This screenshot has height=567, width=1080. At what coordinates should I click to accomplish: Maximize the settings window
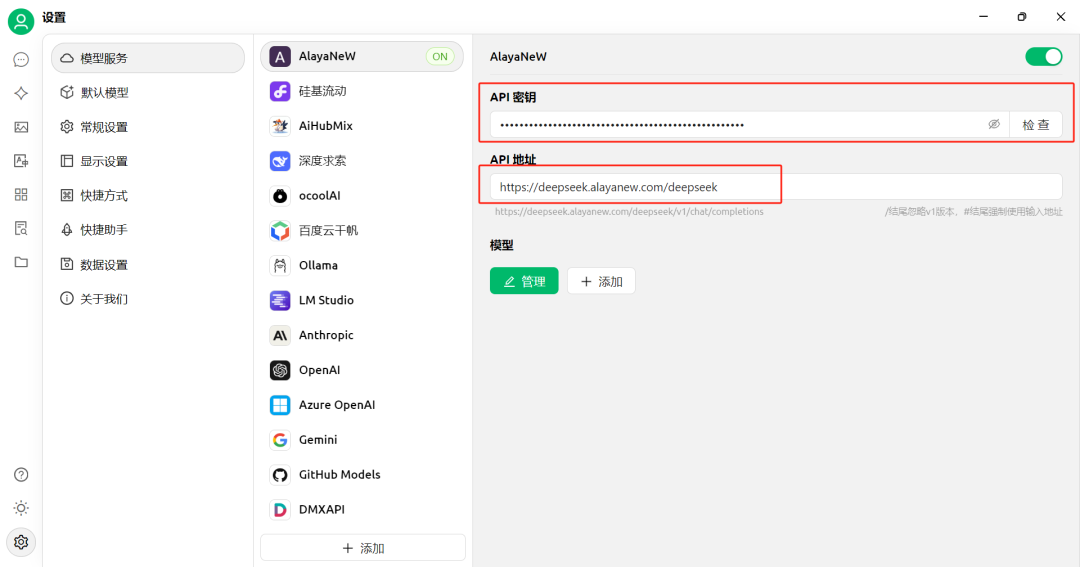(1021, 17)
